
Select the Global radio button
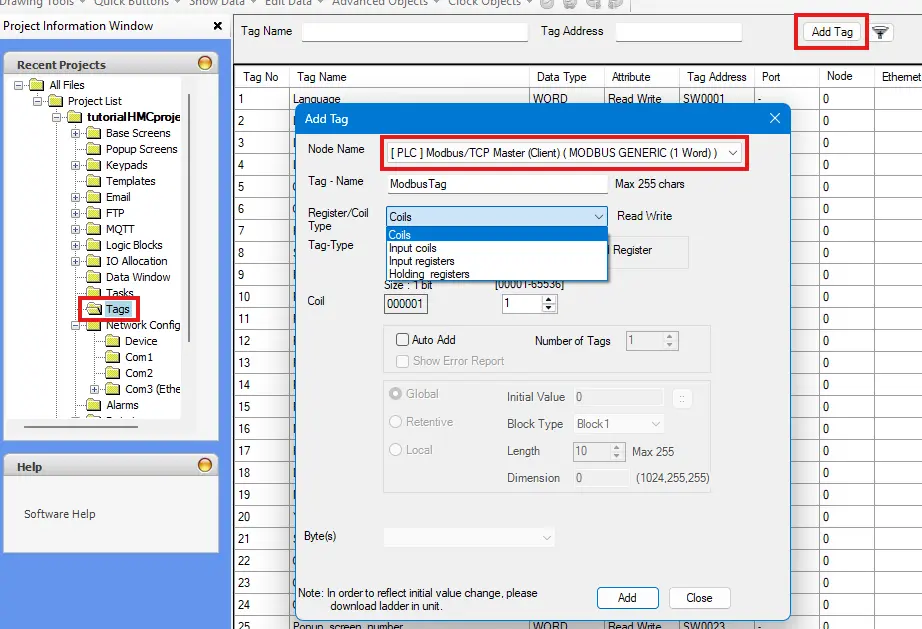[x=395, y=394]
